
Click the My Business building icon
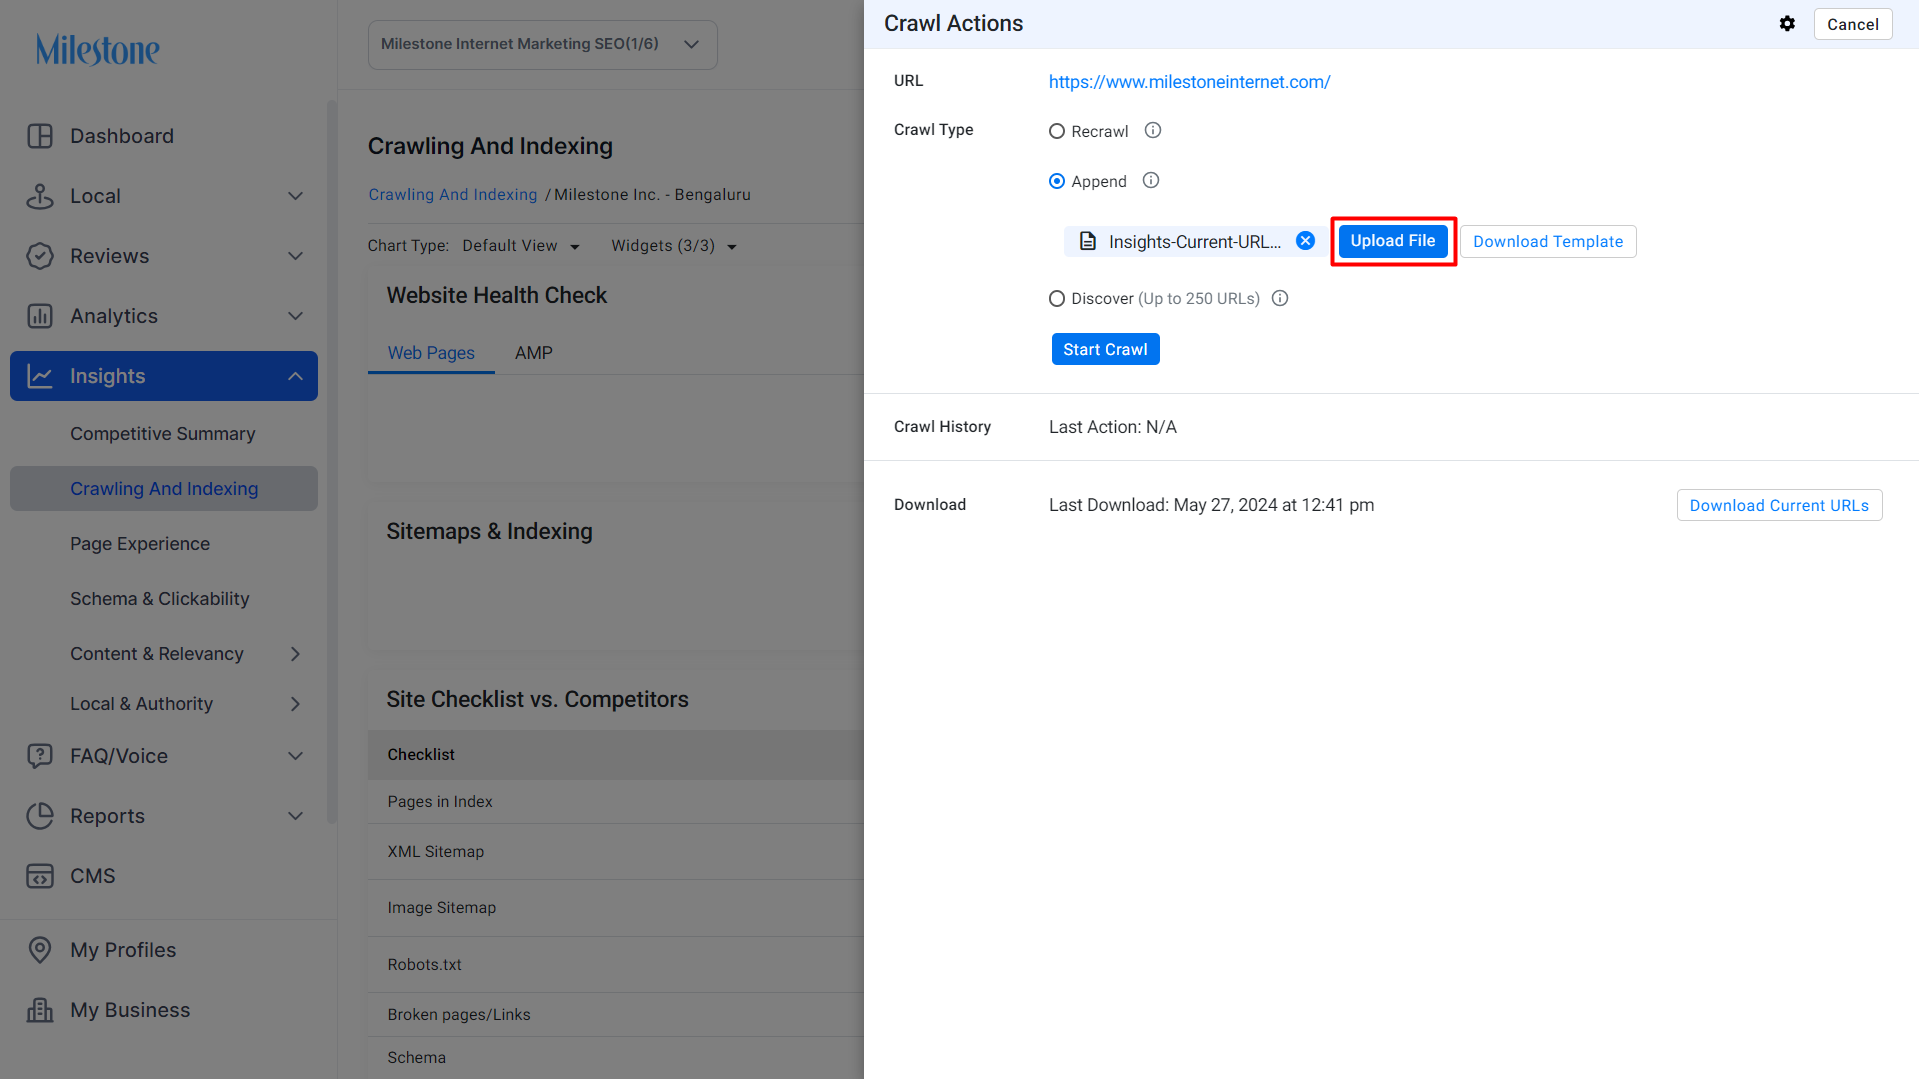tap(40, 1010)
